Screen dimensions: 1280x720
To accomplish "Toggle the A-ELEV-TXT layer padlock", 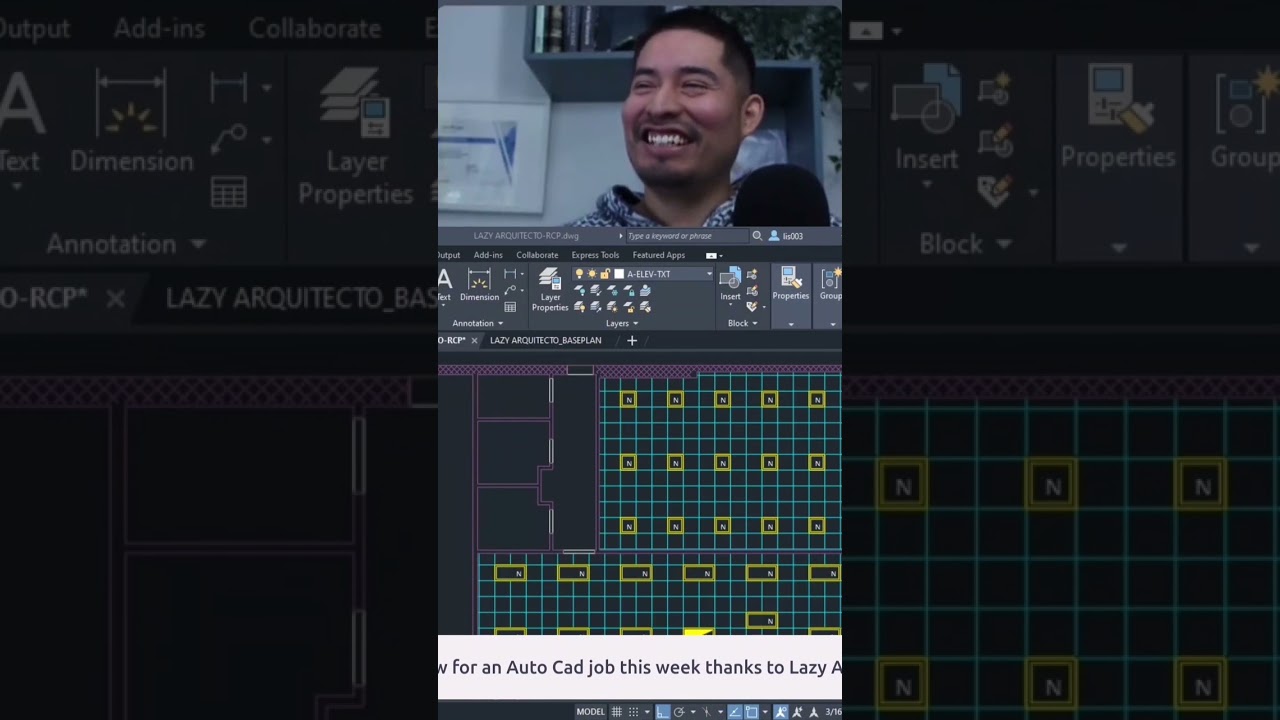I will (605, 274).
